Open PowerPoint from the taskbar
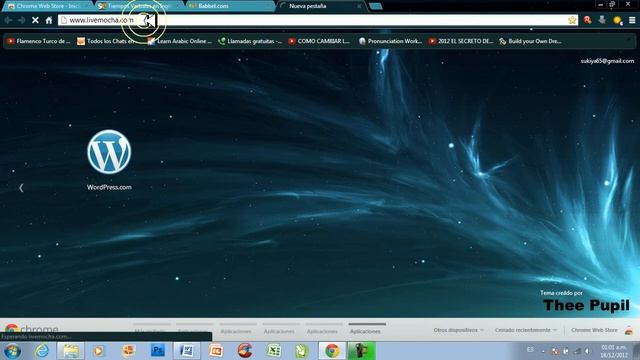640x360 pixels. pos(216,351)
